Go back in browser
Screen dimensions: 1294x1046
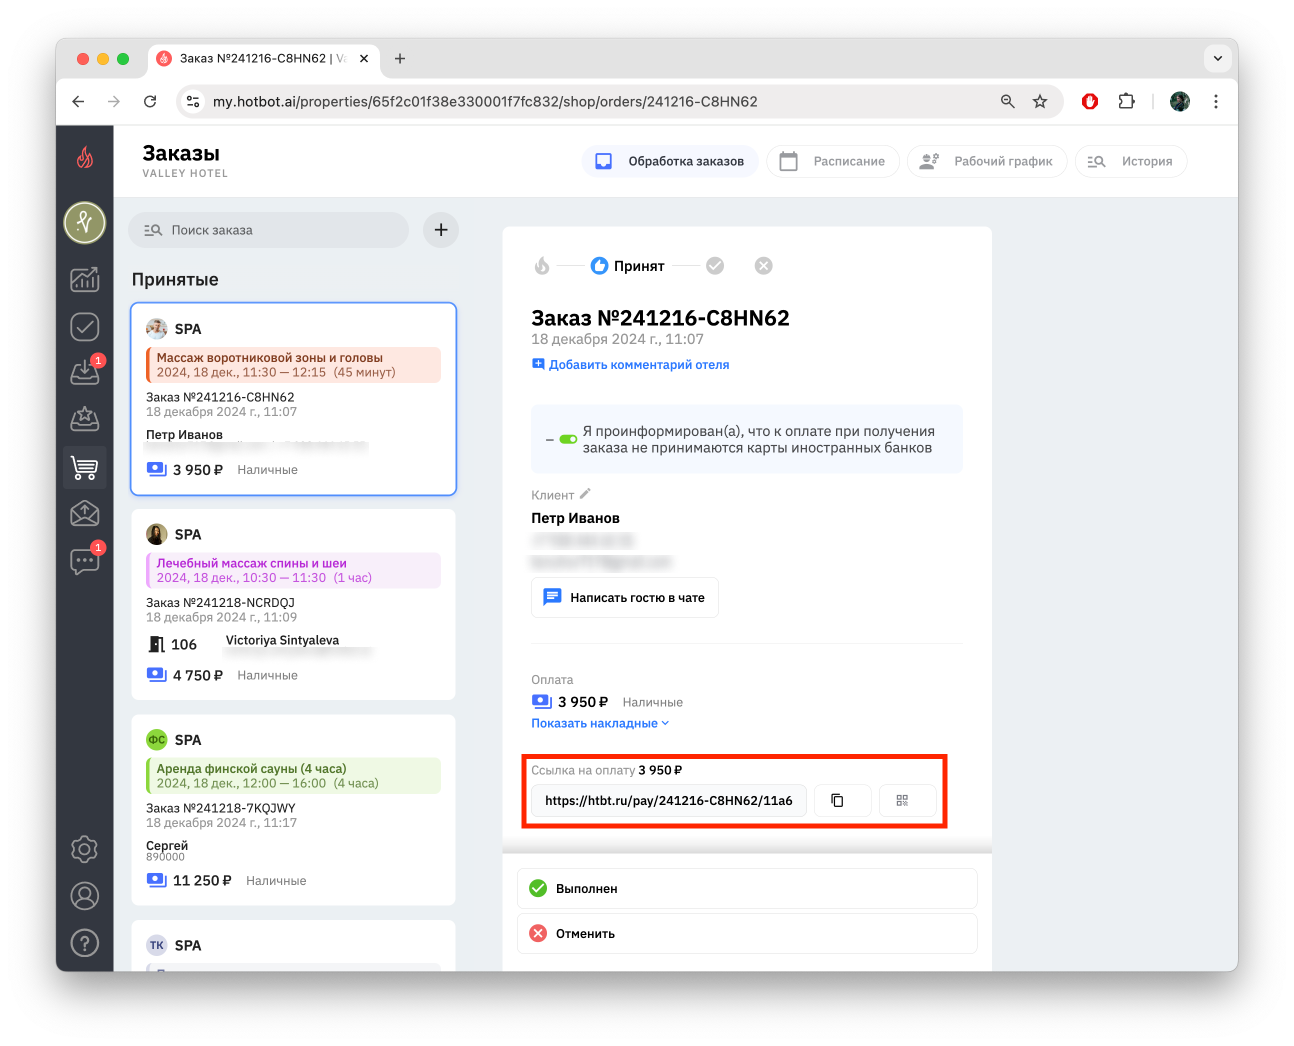pos(78,101)
